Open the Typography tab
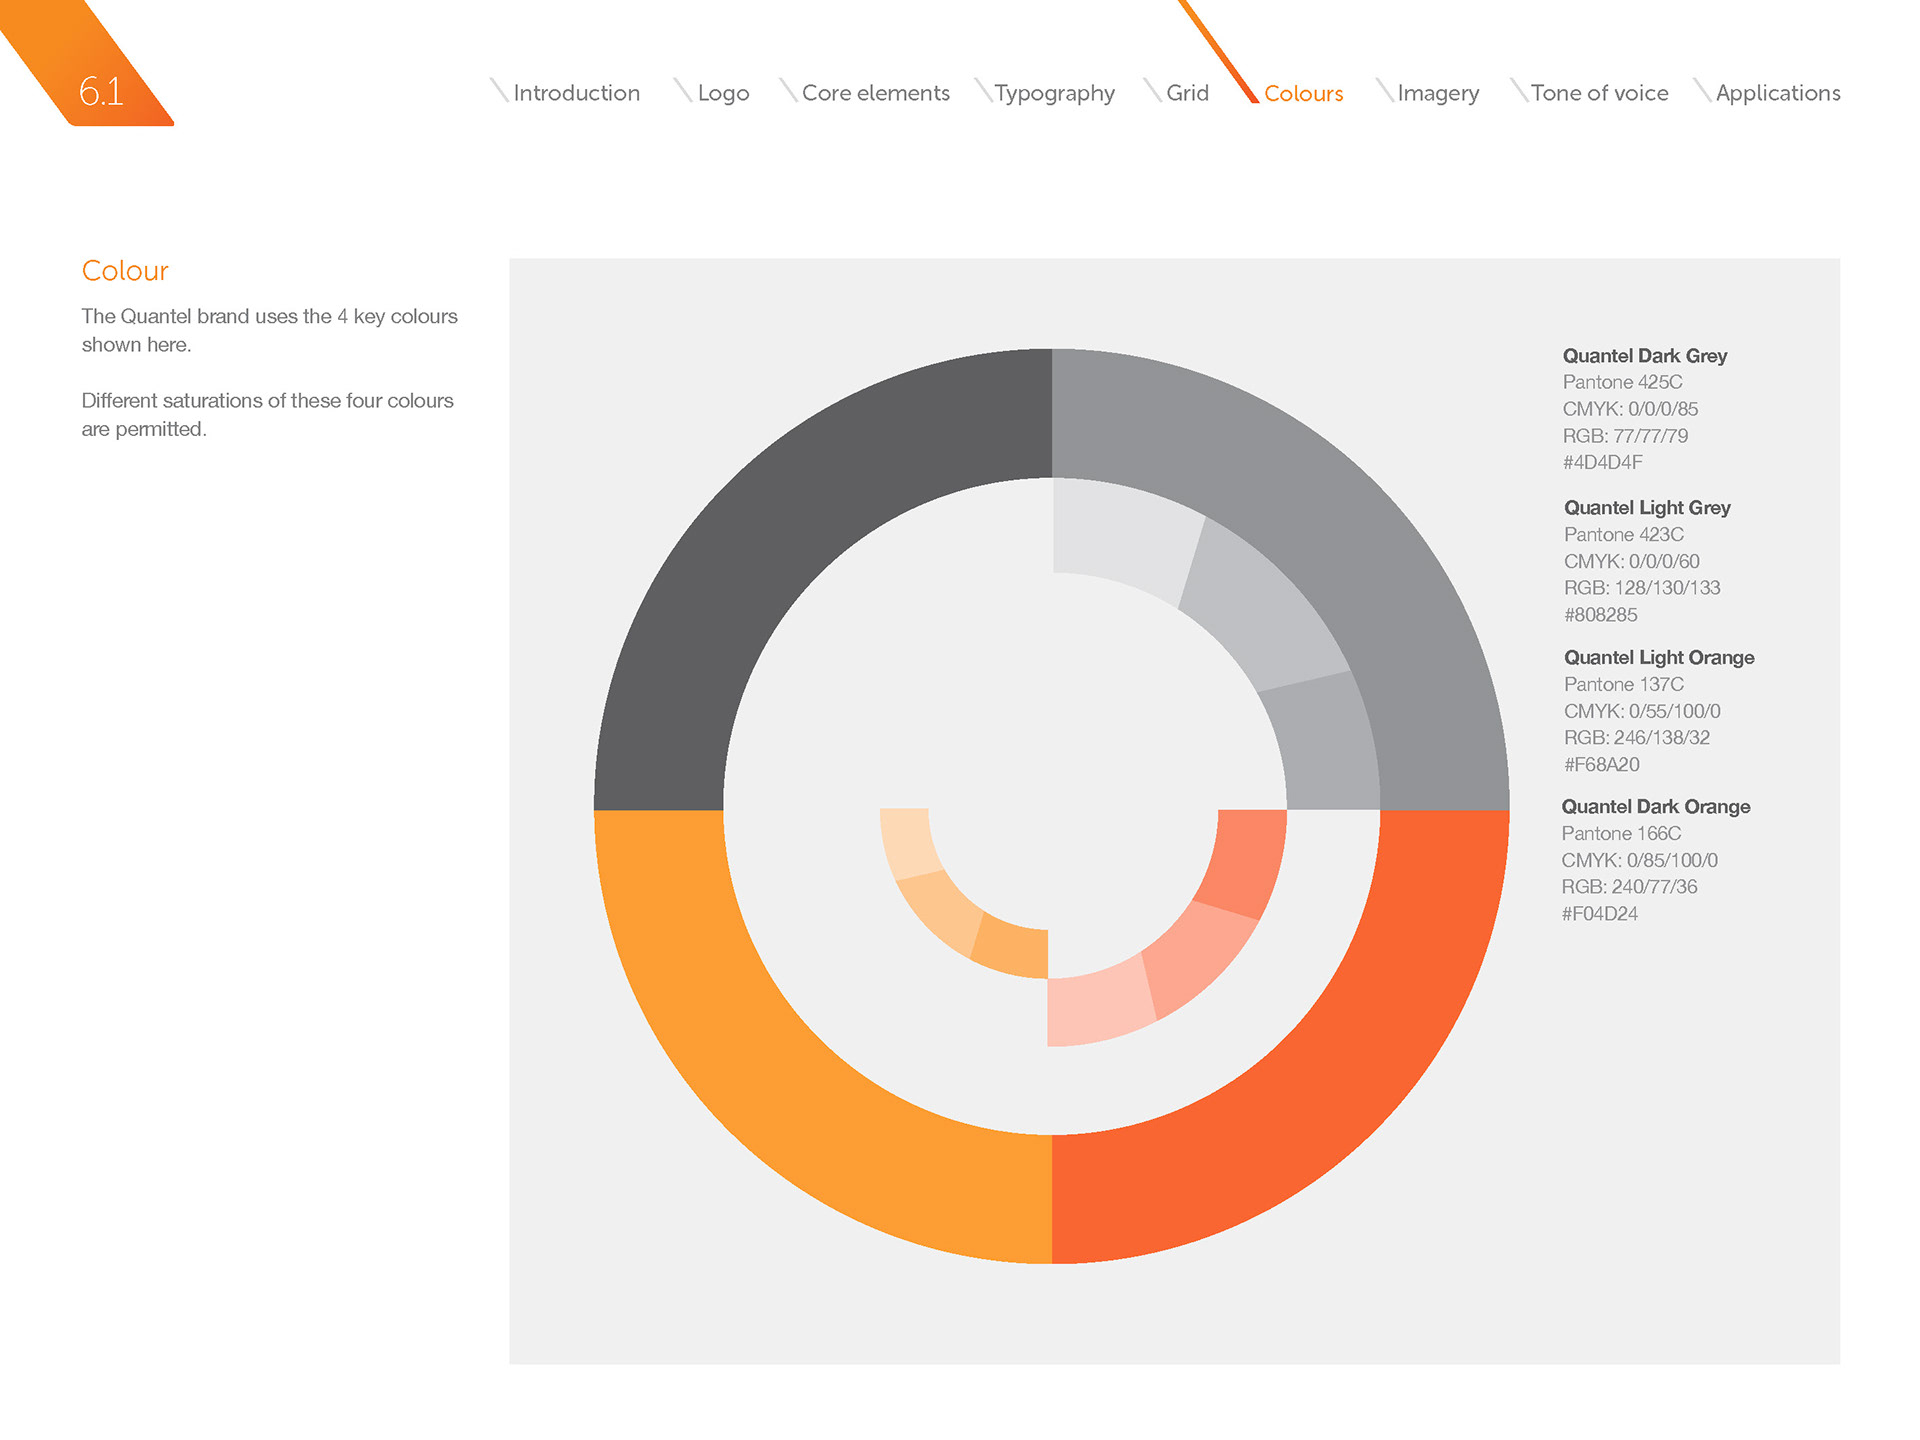Image resolution: width=1920 pixels, height=1440 pixels. (x=1054, y=94)
